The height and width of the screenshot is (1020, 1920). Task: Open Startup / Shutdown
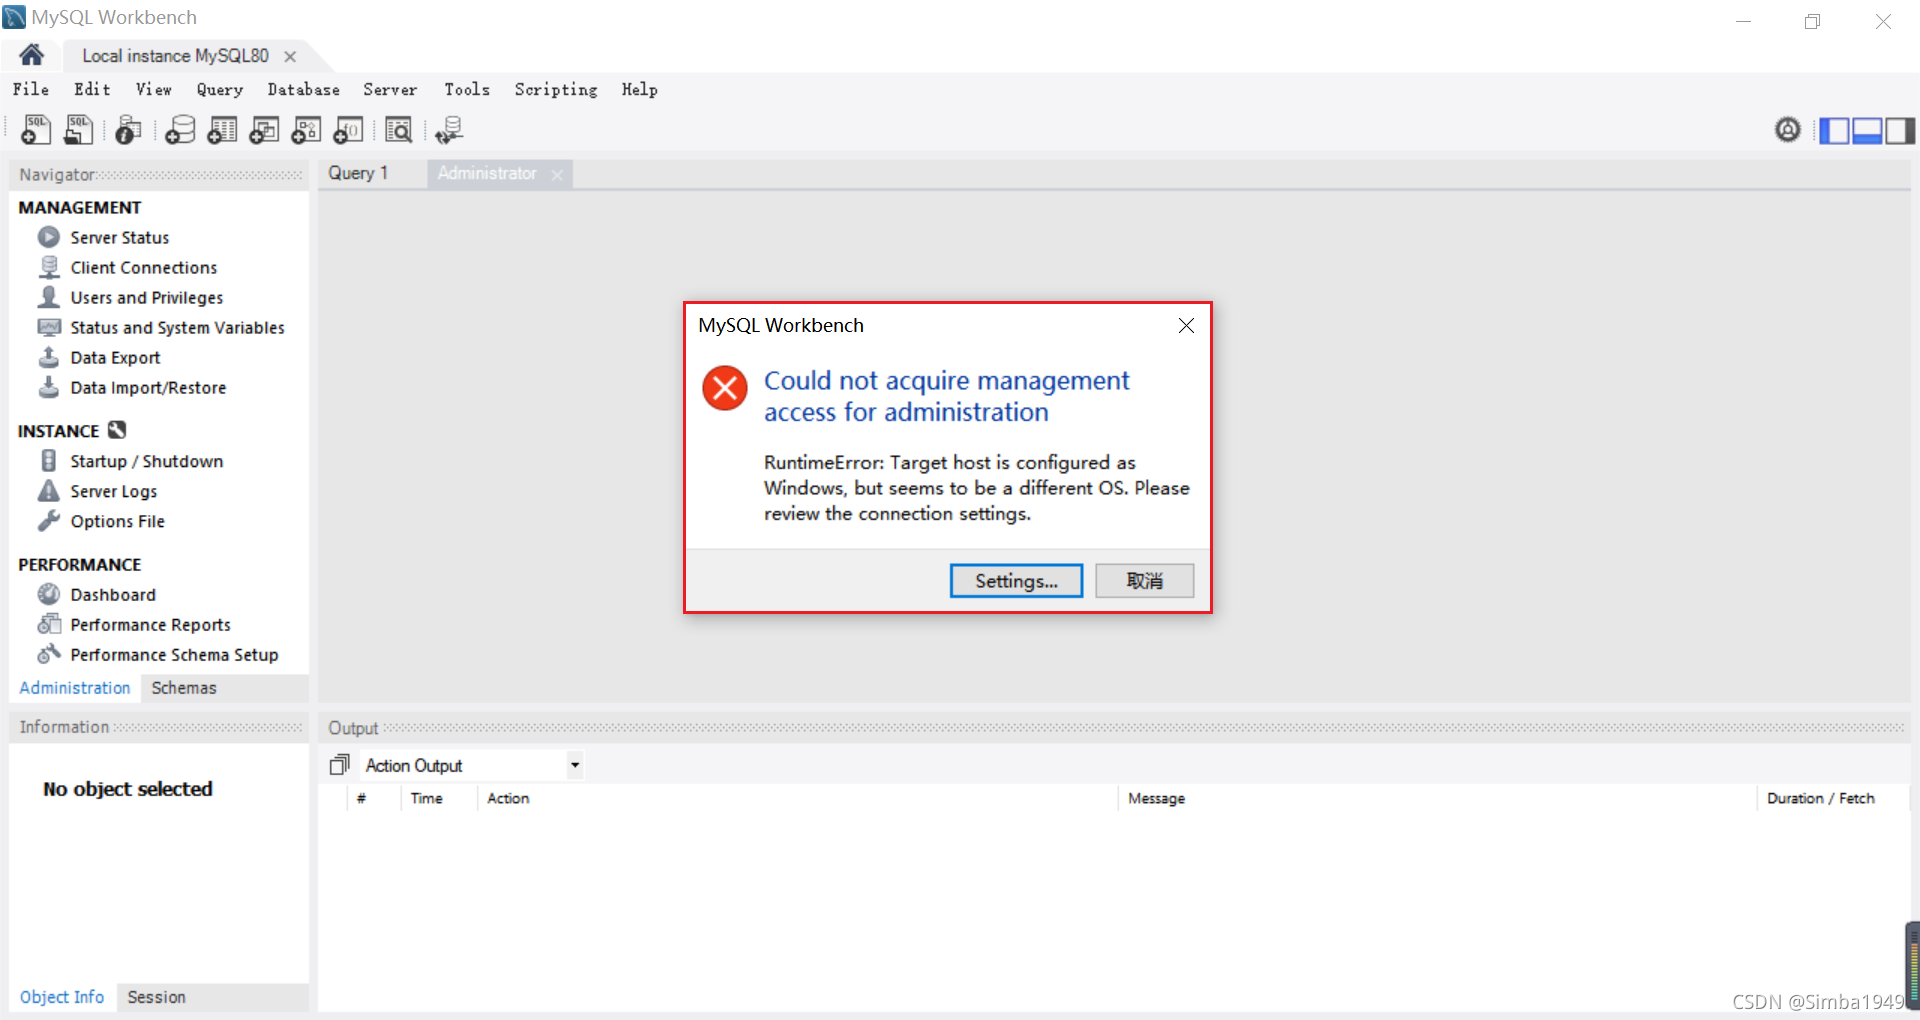point(146,461)
